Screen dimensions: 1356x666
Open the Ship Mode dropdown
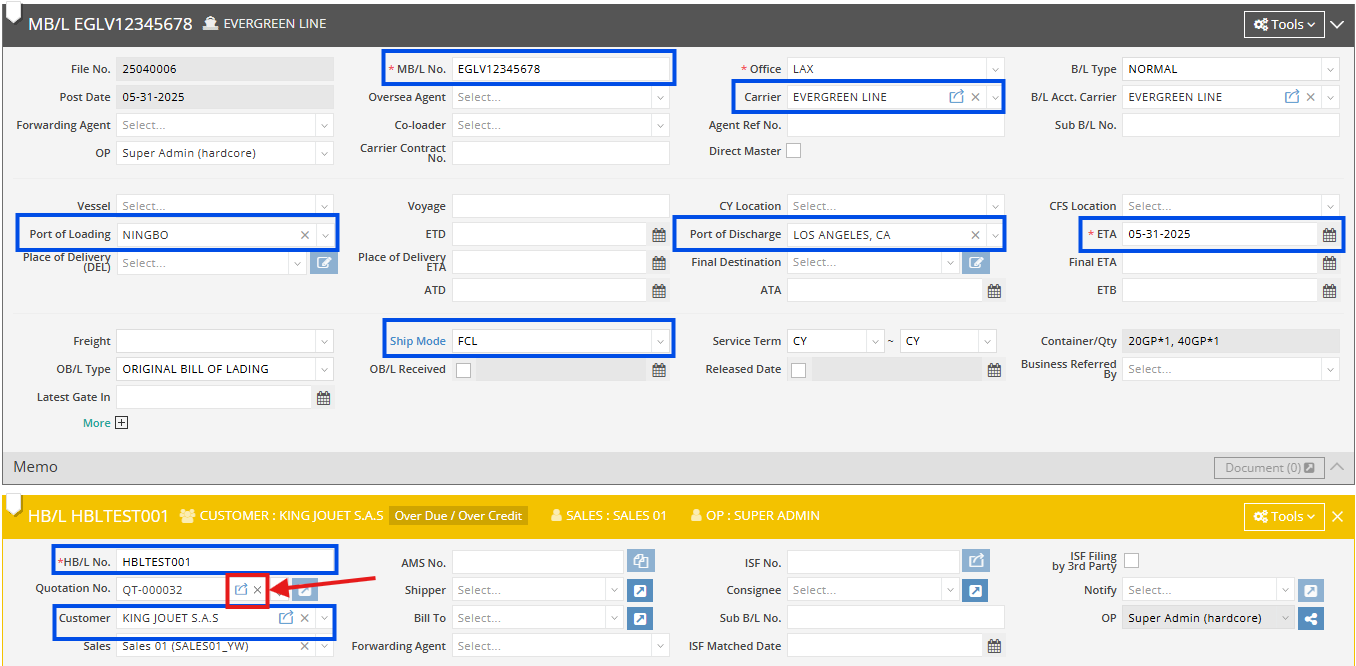(x=660, y=339)
